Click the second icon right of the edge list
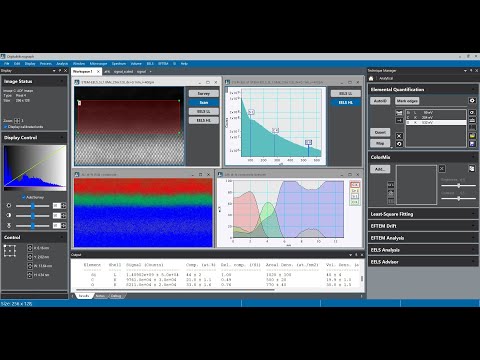480x360 pixels. 472,120
